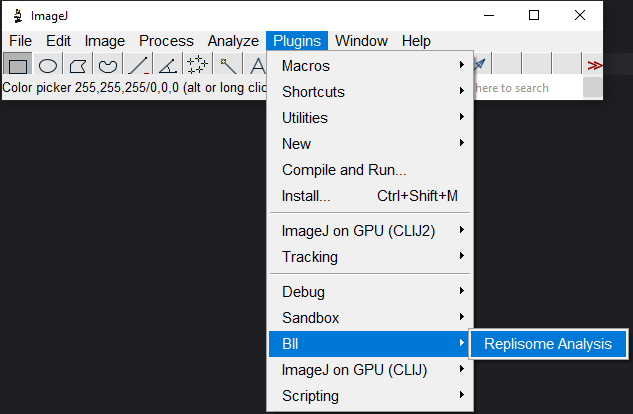Expand the Scripting submenu

point(370,396)
